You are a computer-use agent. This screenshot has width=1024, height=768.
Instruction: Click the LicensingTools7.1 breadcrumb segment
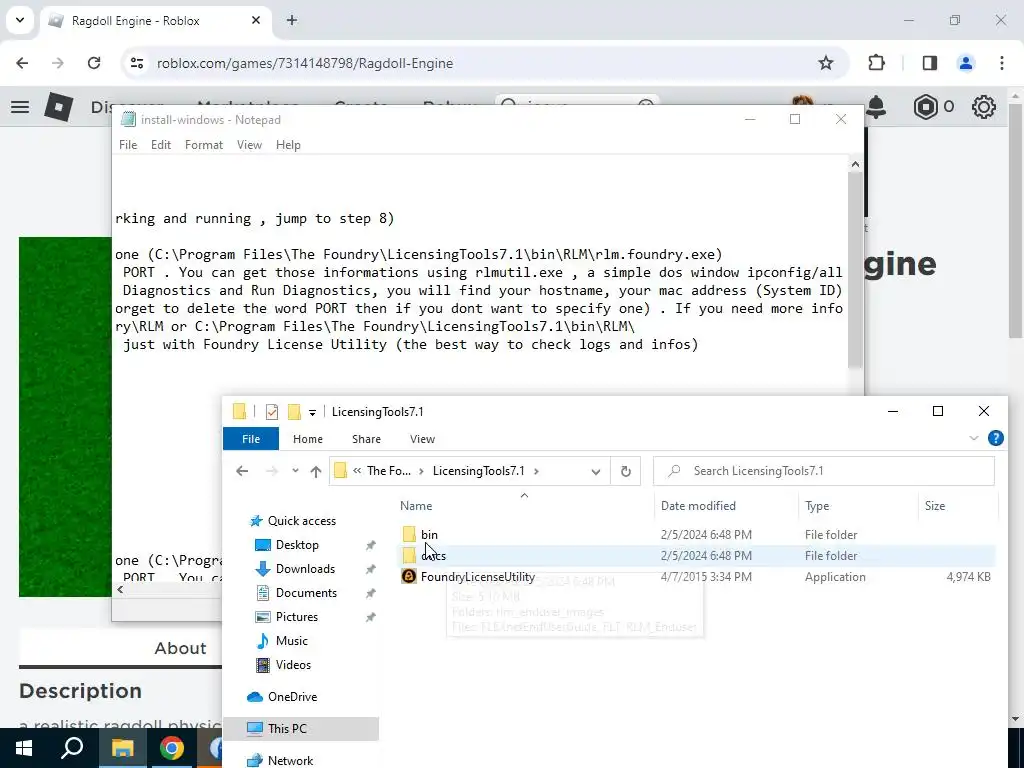[x=479, y=471]
